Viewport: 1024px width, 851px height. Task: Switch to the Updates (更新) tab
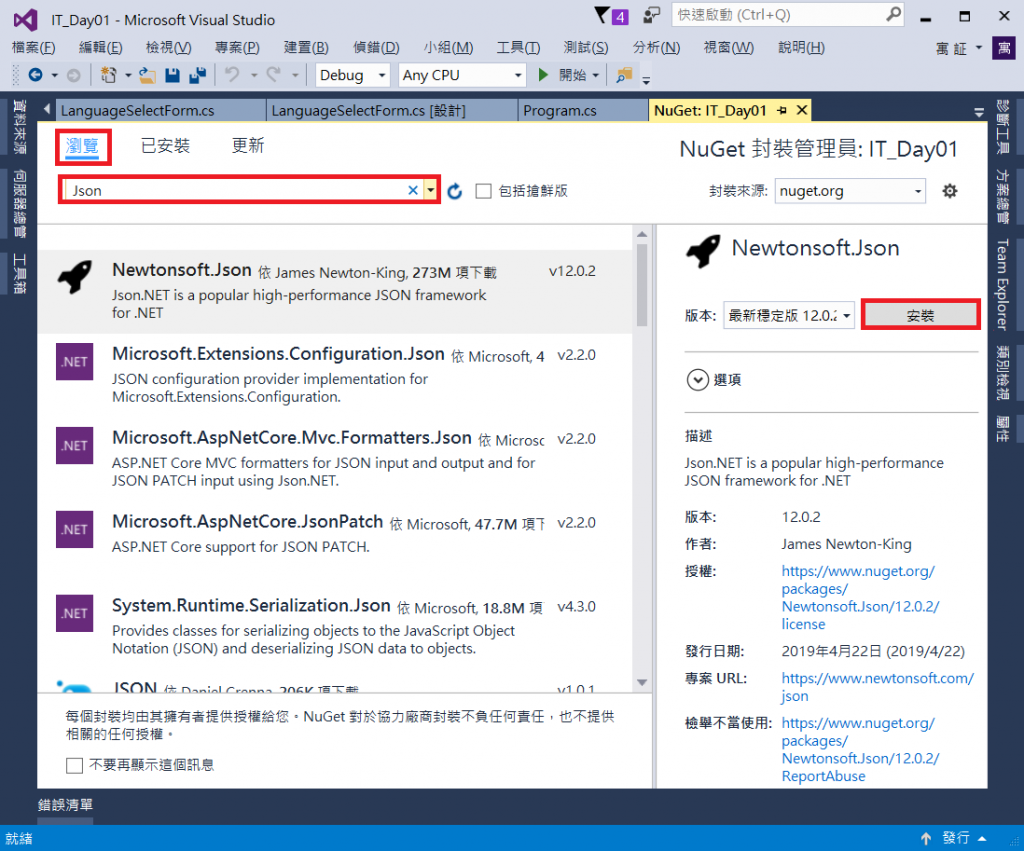(248, 145)
